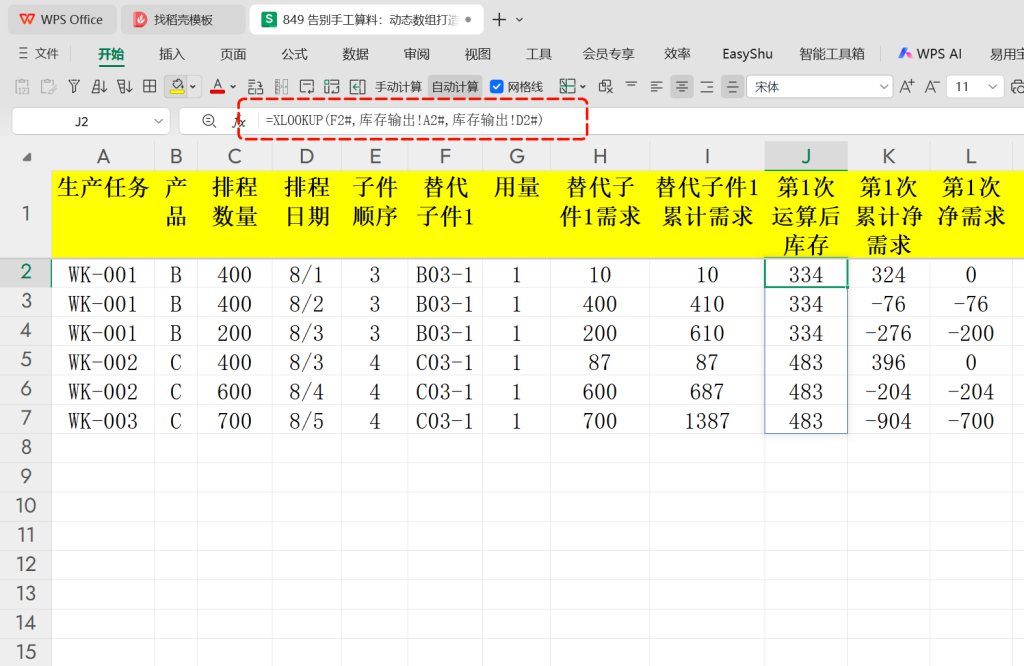Select cell J2 showing 334

click(x=806, y=274)
